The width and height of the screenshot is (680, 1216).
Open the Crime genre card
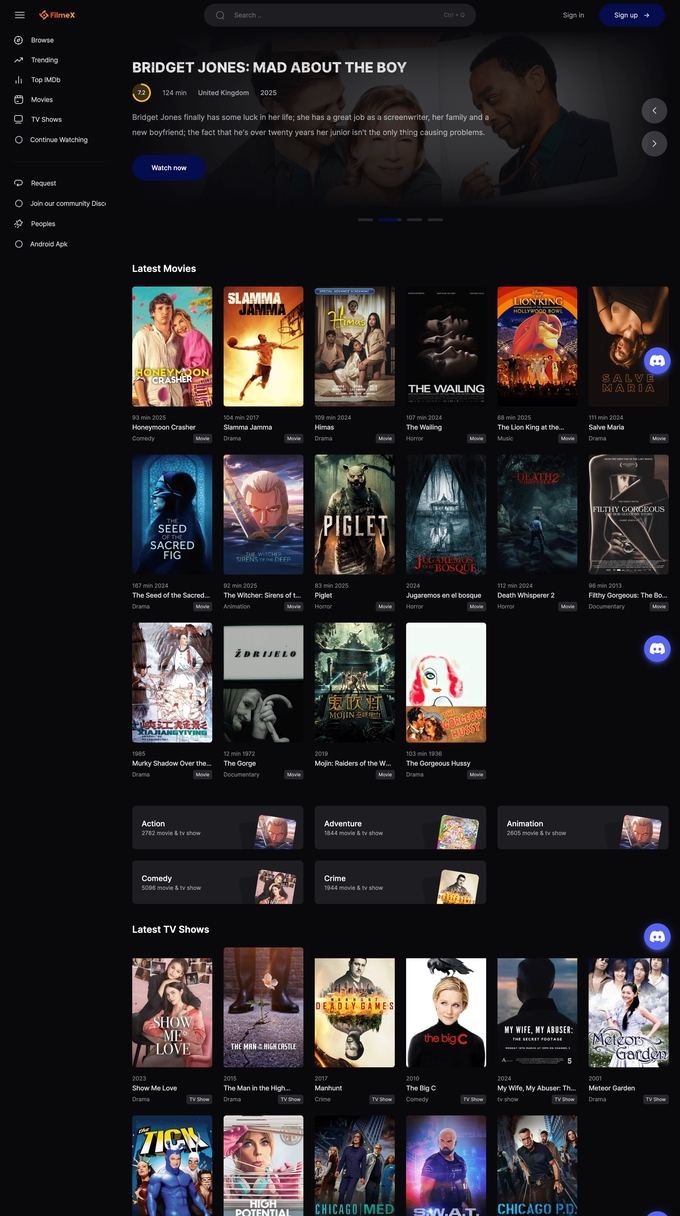point(400,882)
